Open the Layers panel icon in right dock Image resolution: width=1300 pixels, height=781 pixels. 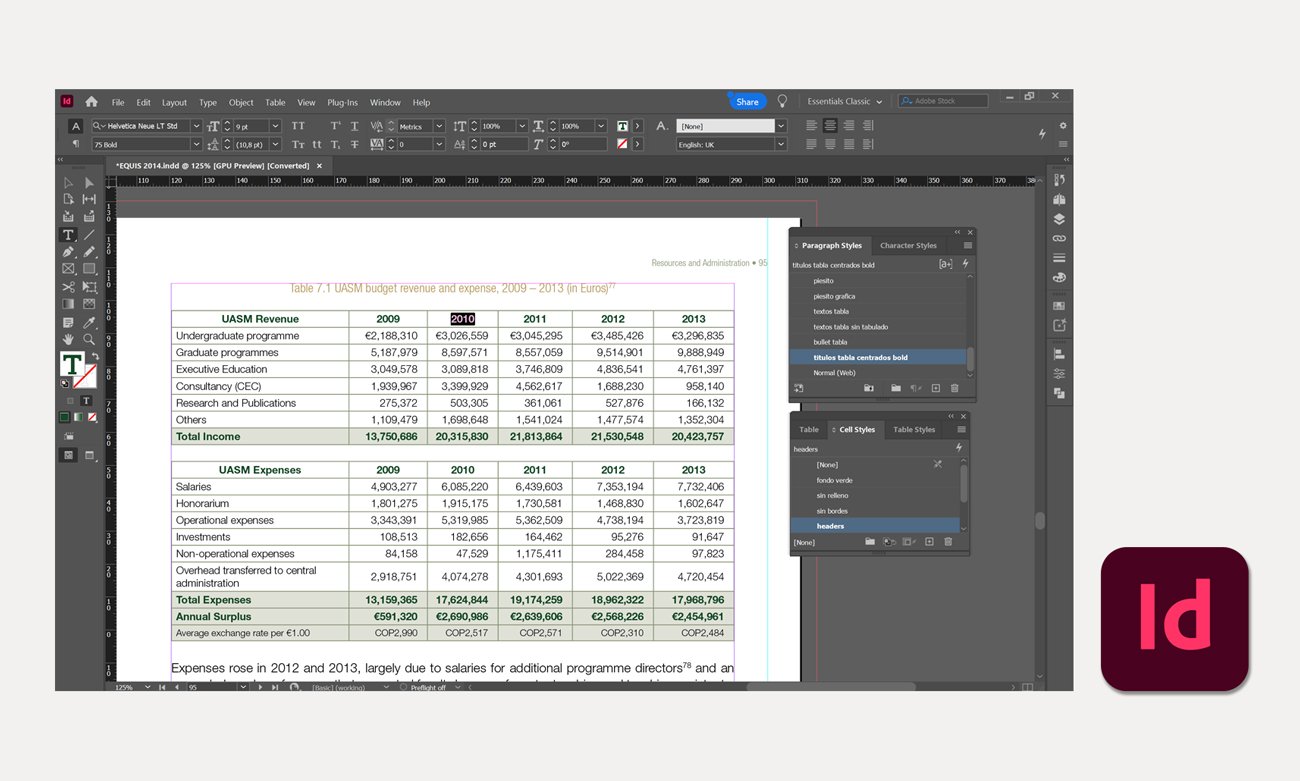[1059, 219]
